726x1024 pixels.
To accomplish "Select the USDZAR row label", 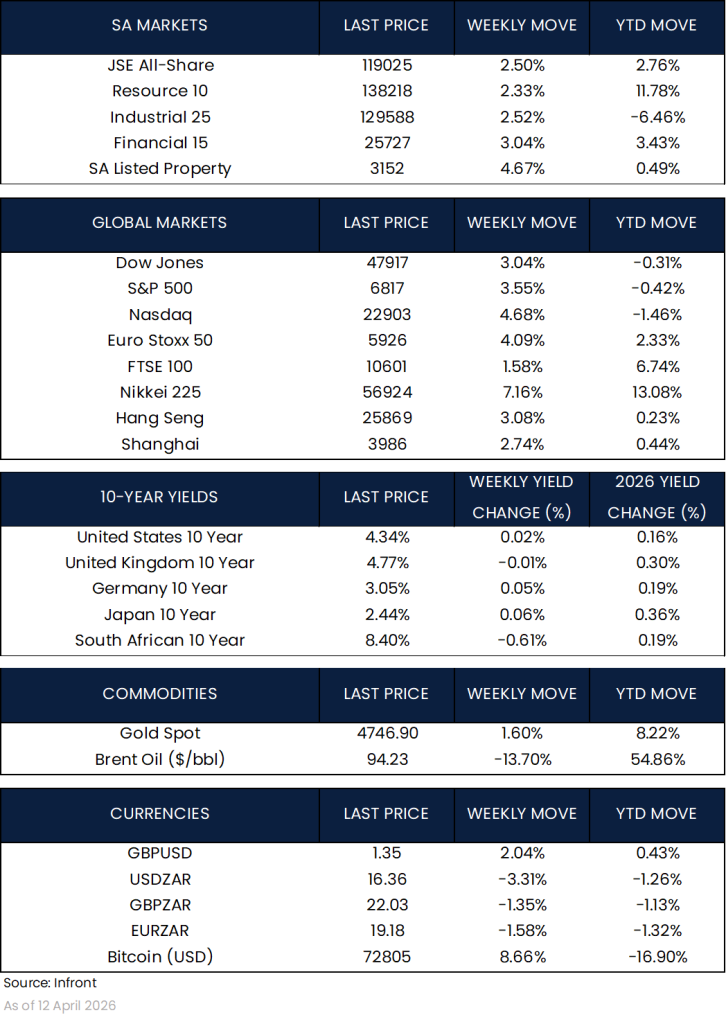I will click(x=160, y=879).
